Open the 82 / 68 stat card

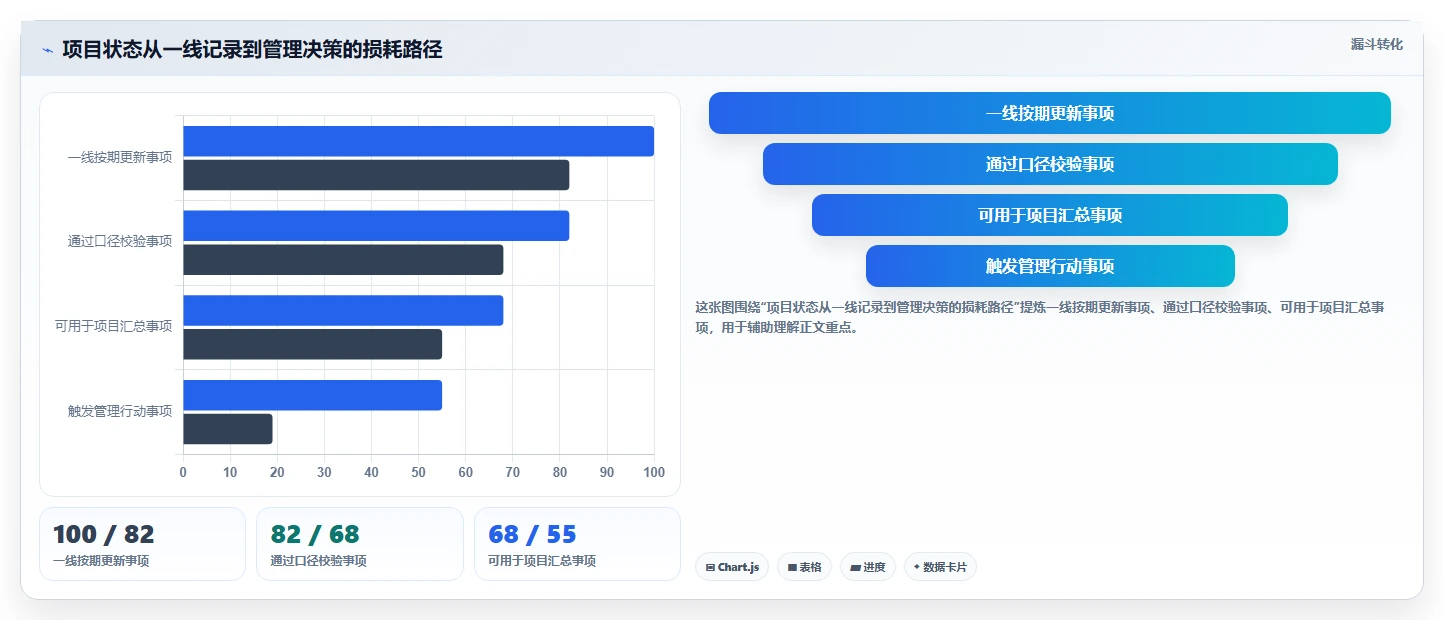pyautogui.click(x=360, y=544)
